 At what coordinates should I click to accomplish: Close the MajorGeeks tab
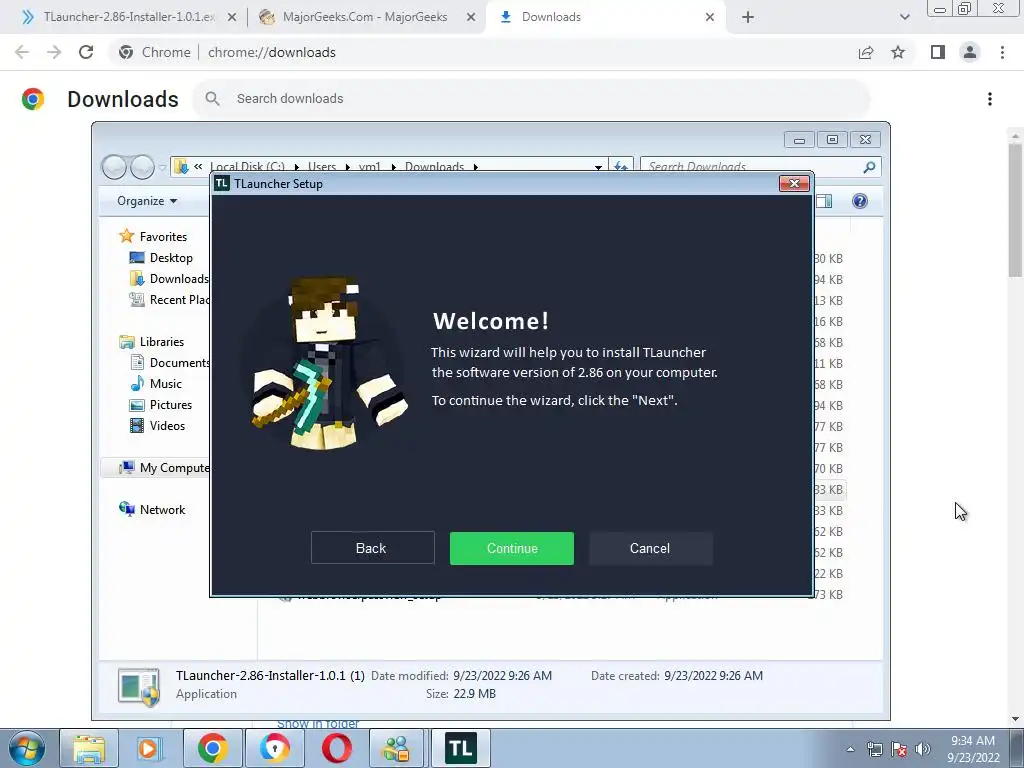point(471,17)
